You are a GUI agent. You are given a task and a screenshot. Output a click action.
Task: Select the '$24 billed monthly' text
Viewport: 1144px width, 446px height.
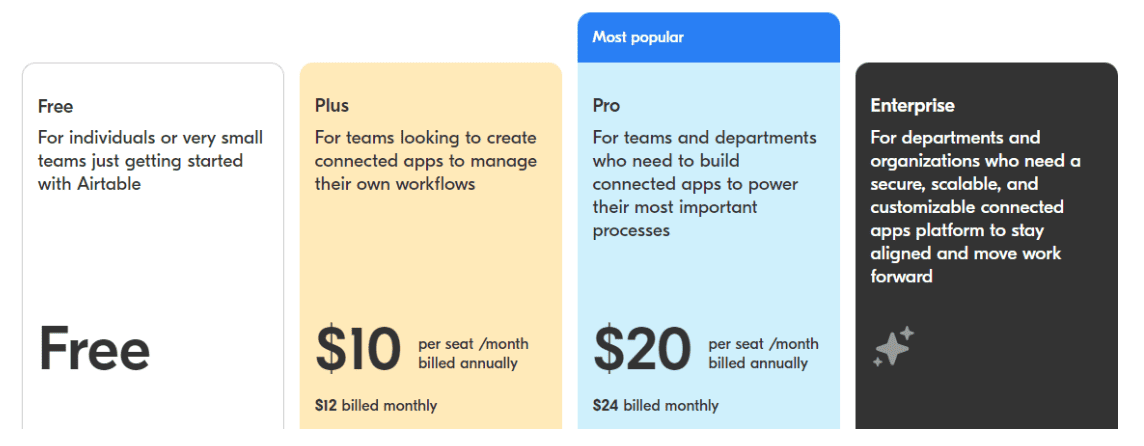[x=655, y=405]
